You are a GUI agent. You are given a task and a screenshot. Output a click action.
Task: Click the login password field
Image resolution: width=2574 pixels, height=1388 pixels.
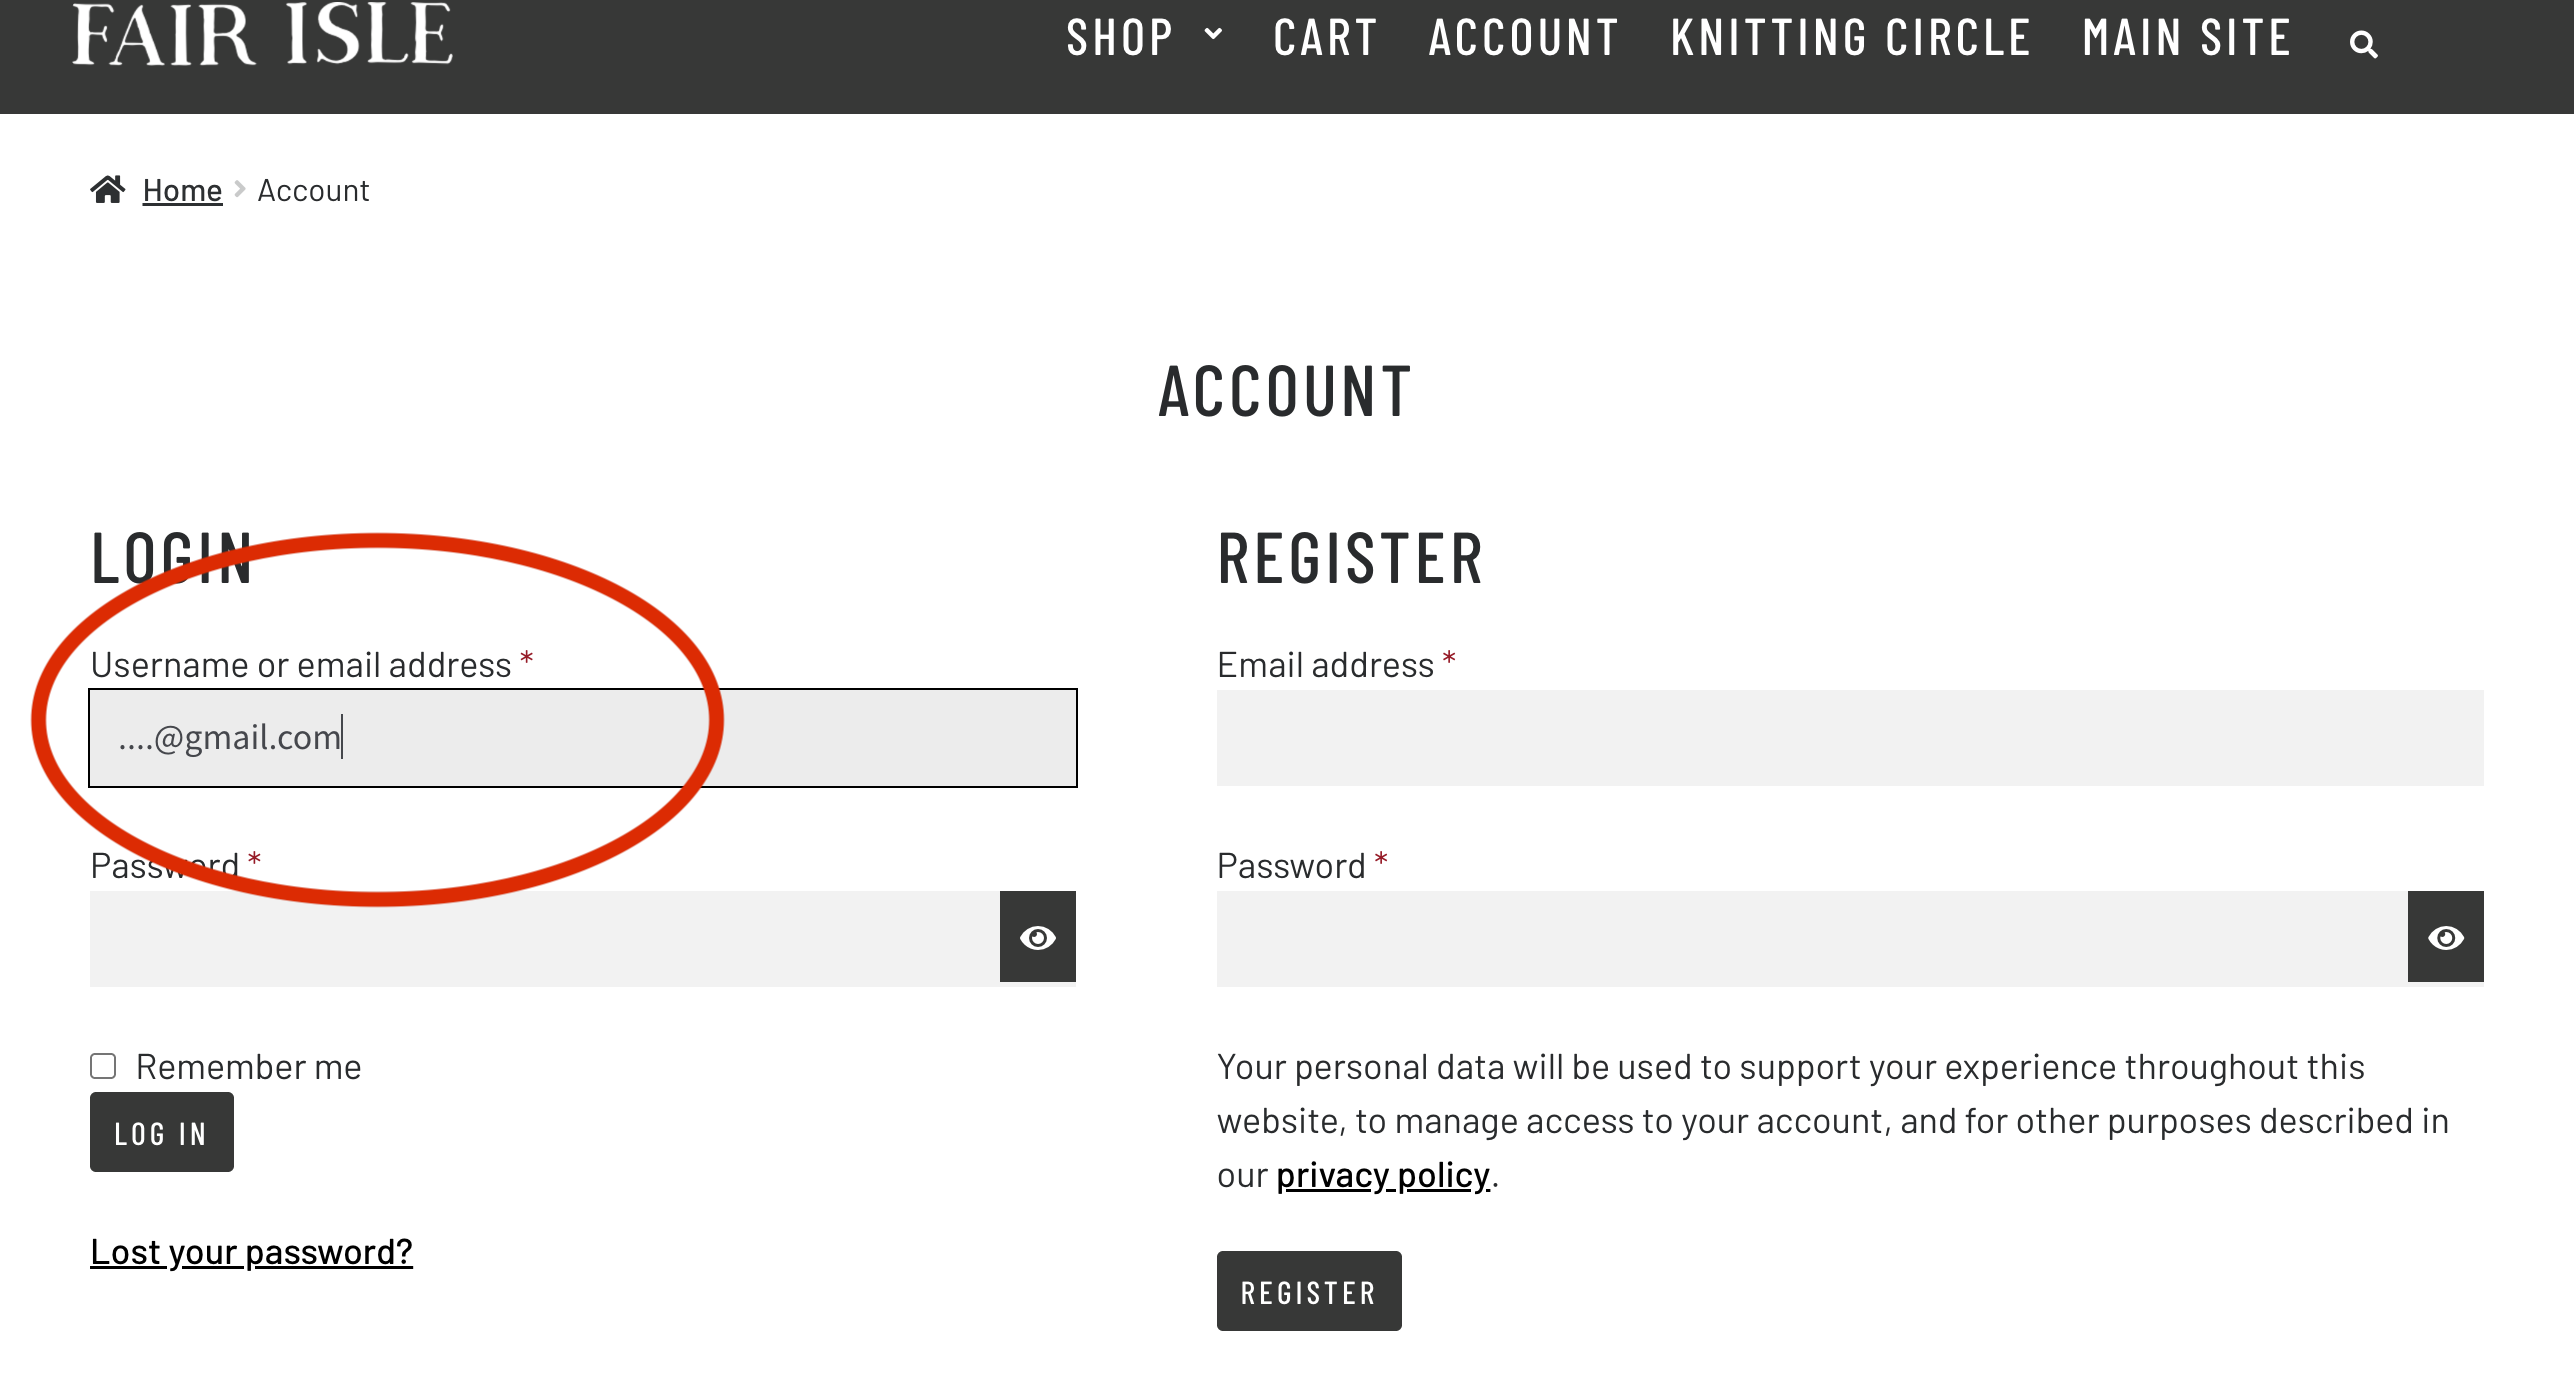pyautogui.click(x=545, y=937)
